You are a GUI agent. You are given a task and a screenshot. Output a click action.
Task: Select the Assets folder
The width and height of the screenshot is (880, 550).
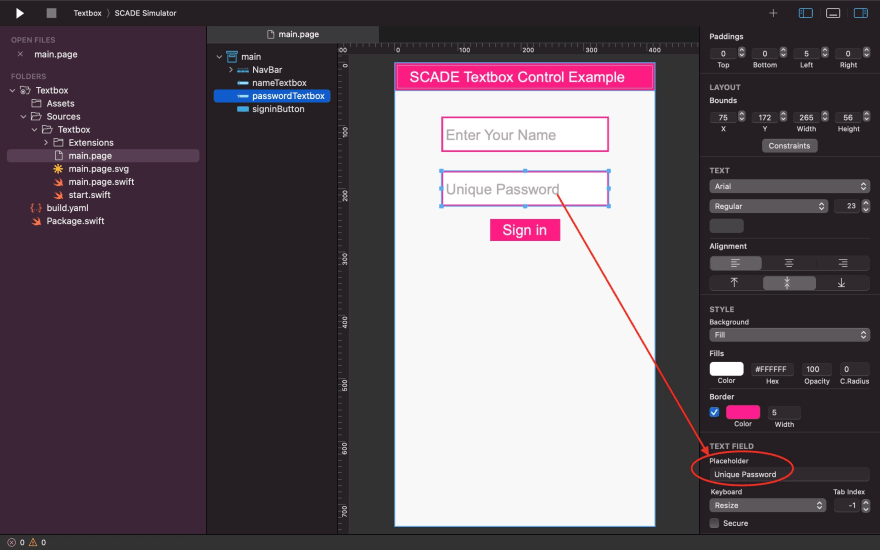pyautogui.click(x=60, y=103)
